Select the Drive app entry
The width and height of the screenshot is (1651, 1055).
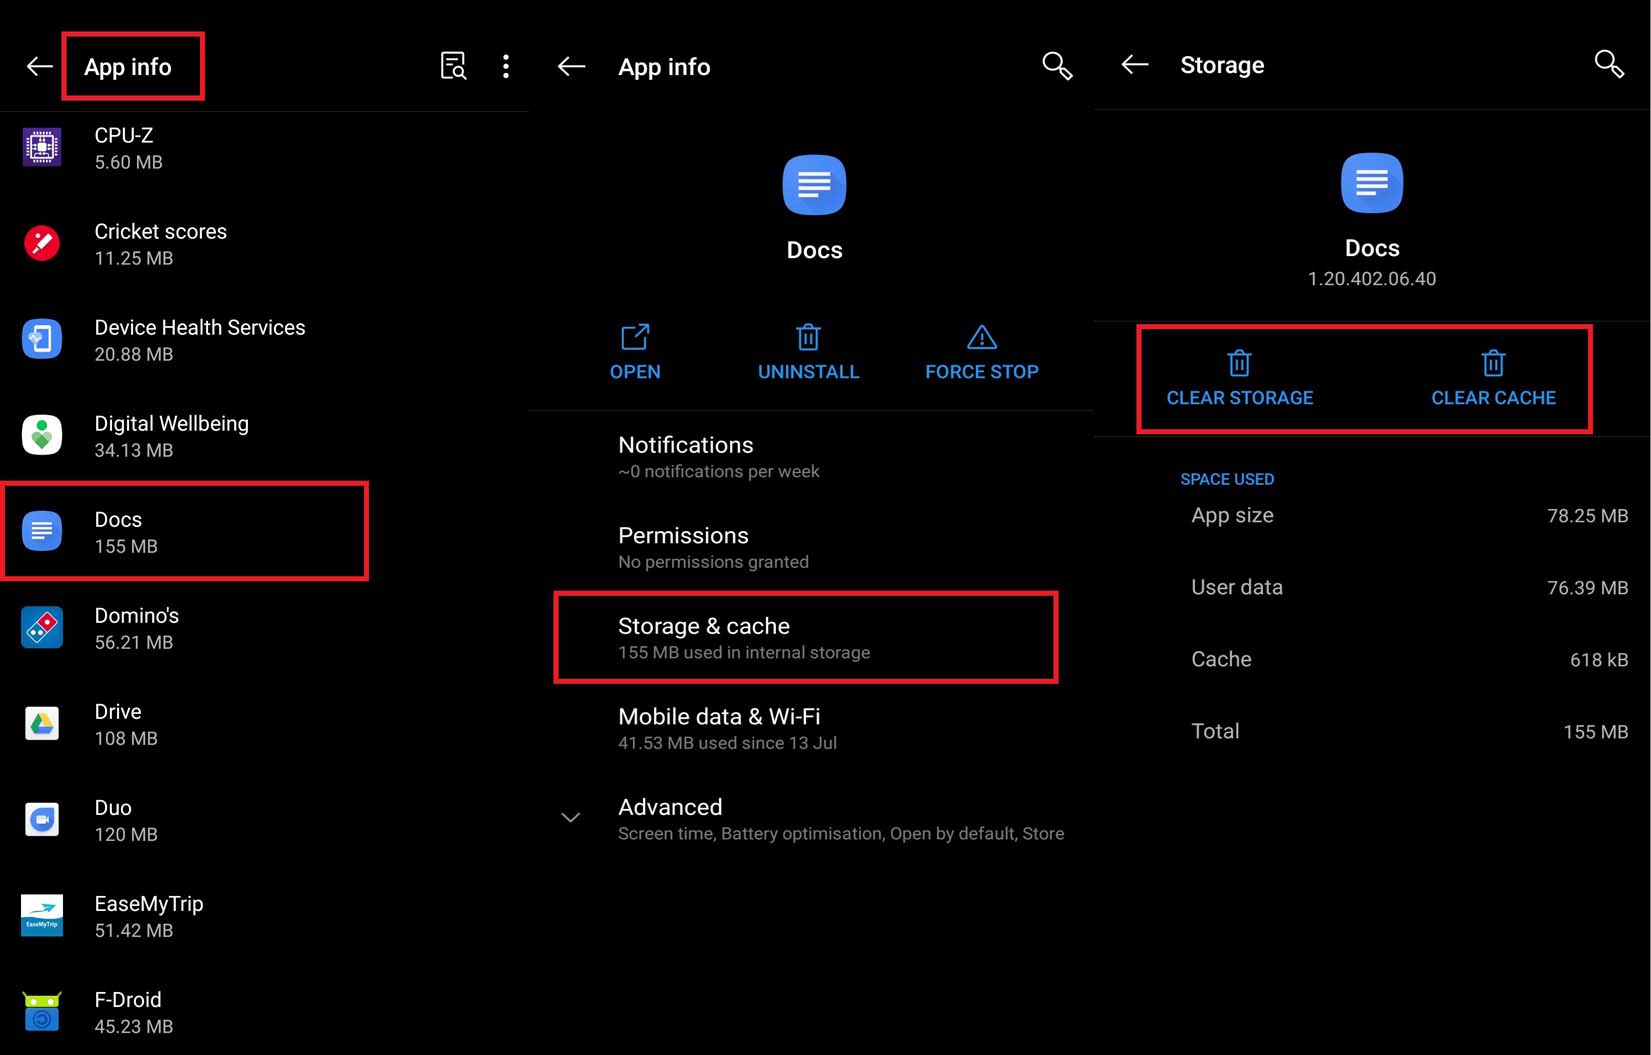(x=264, y=723)
